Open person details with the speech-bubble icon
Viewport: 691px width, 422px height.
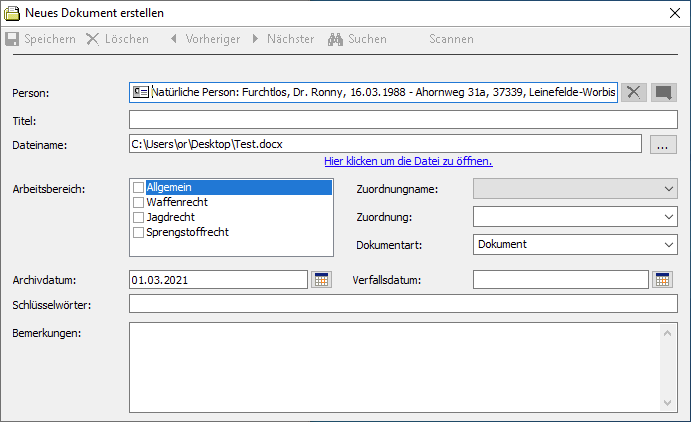663,92
